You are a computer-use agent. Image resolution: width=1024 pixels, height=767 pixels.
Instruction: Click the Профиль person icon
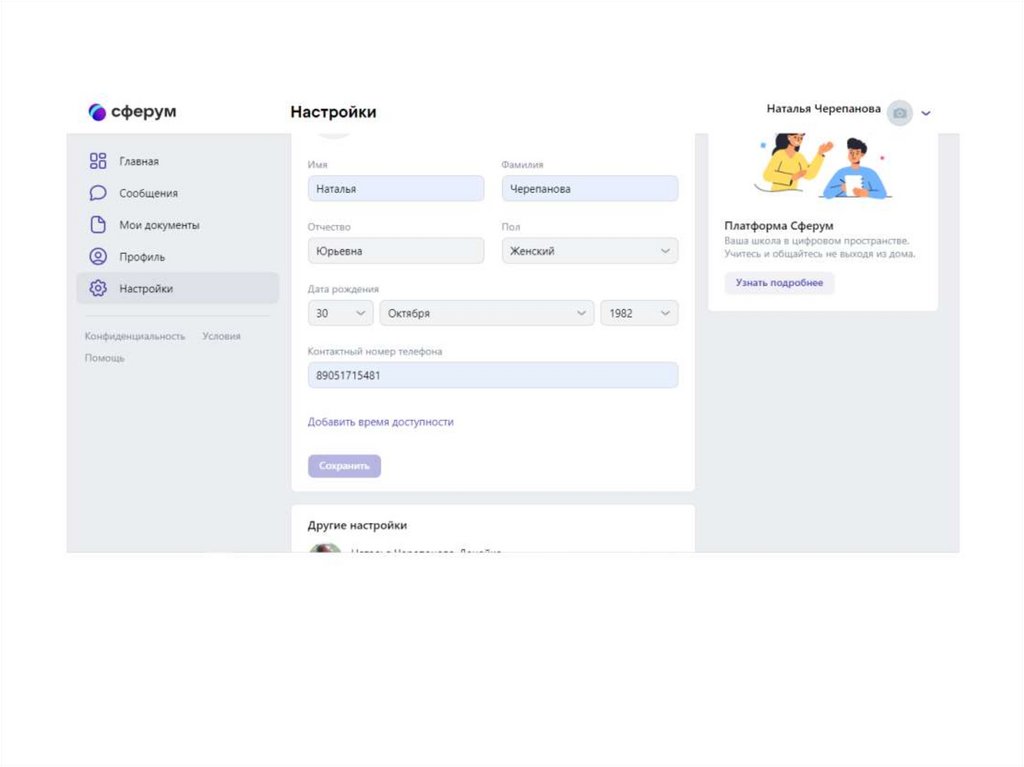pyautogui.click(x=98, y=257)
